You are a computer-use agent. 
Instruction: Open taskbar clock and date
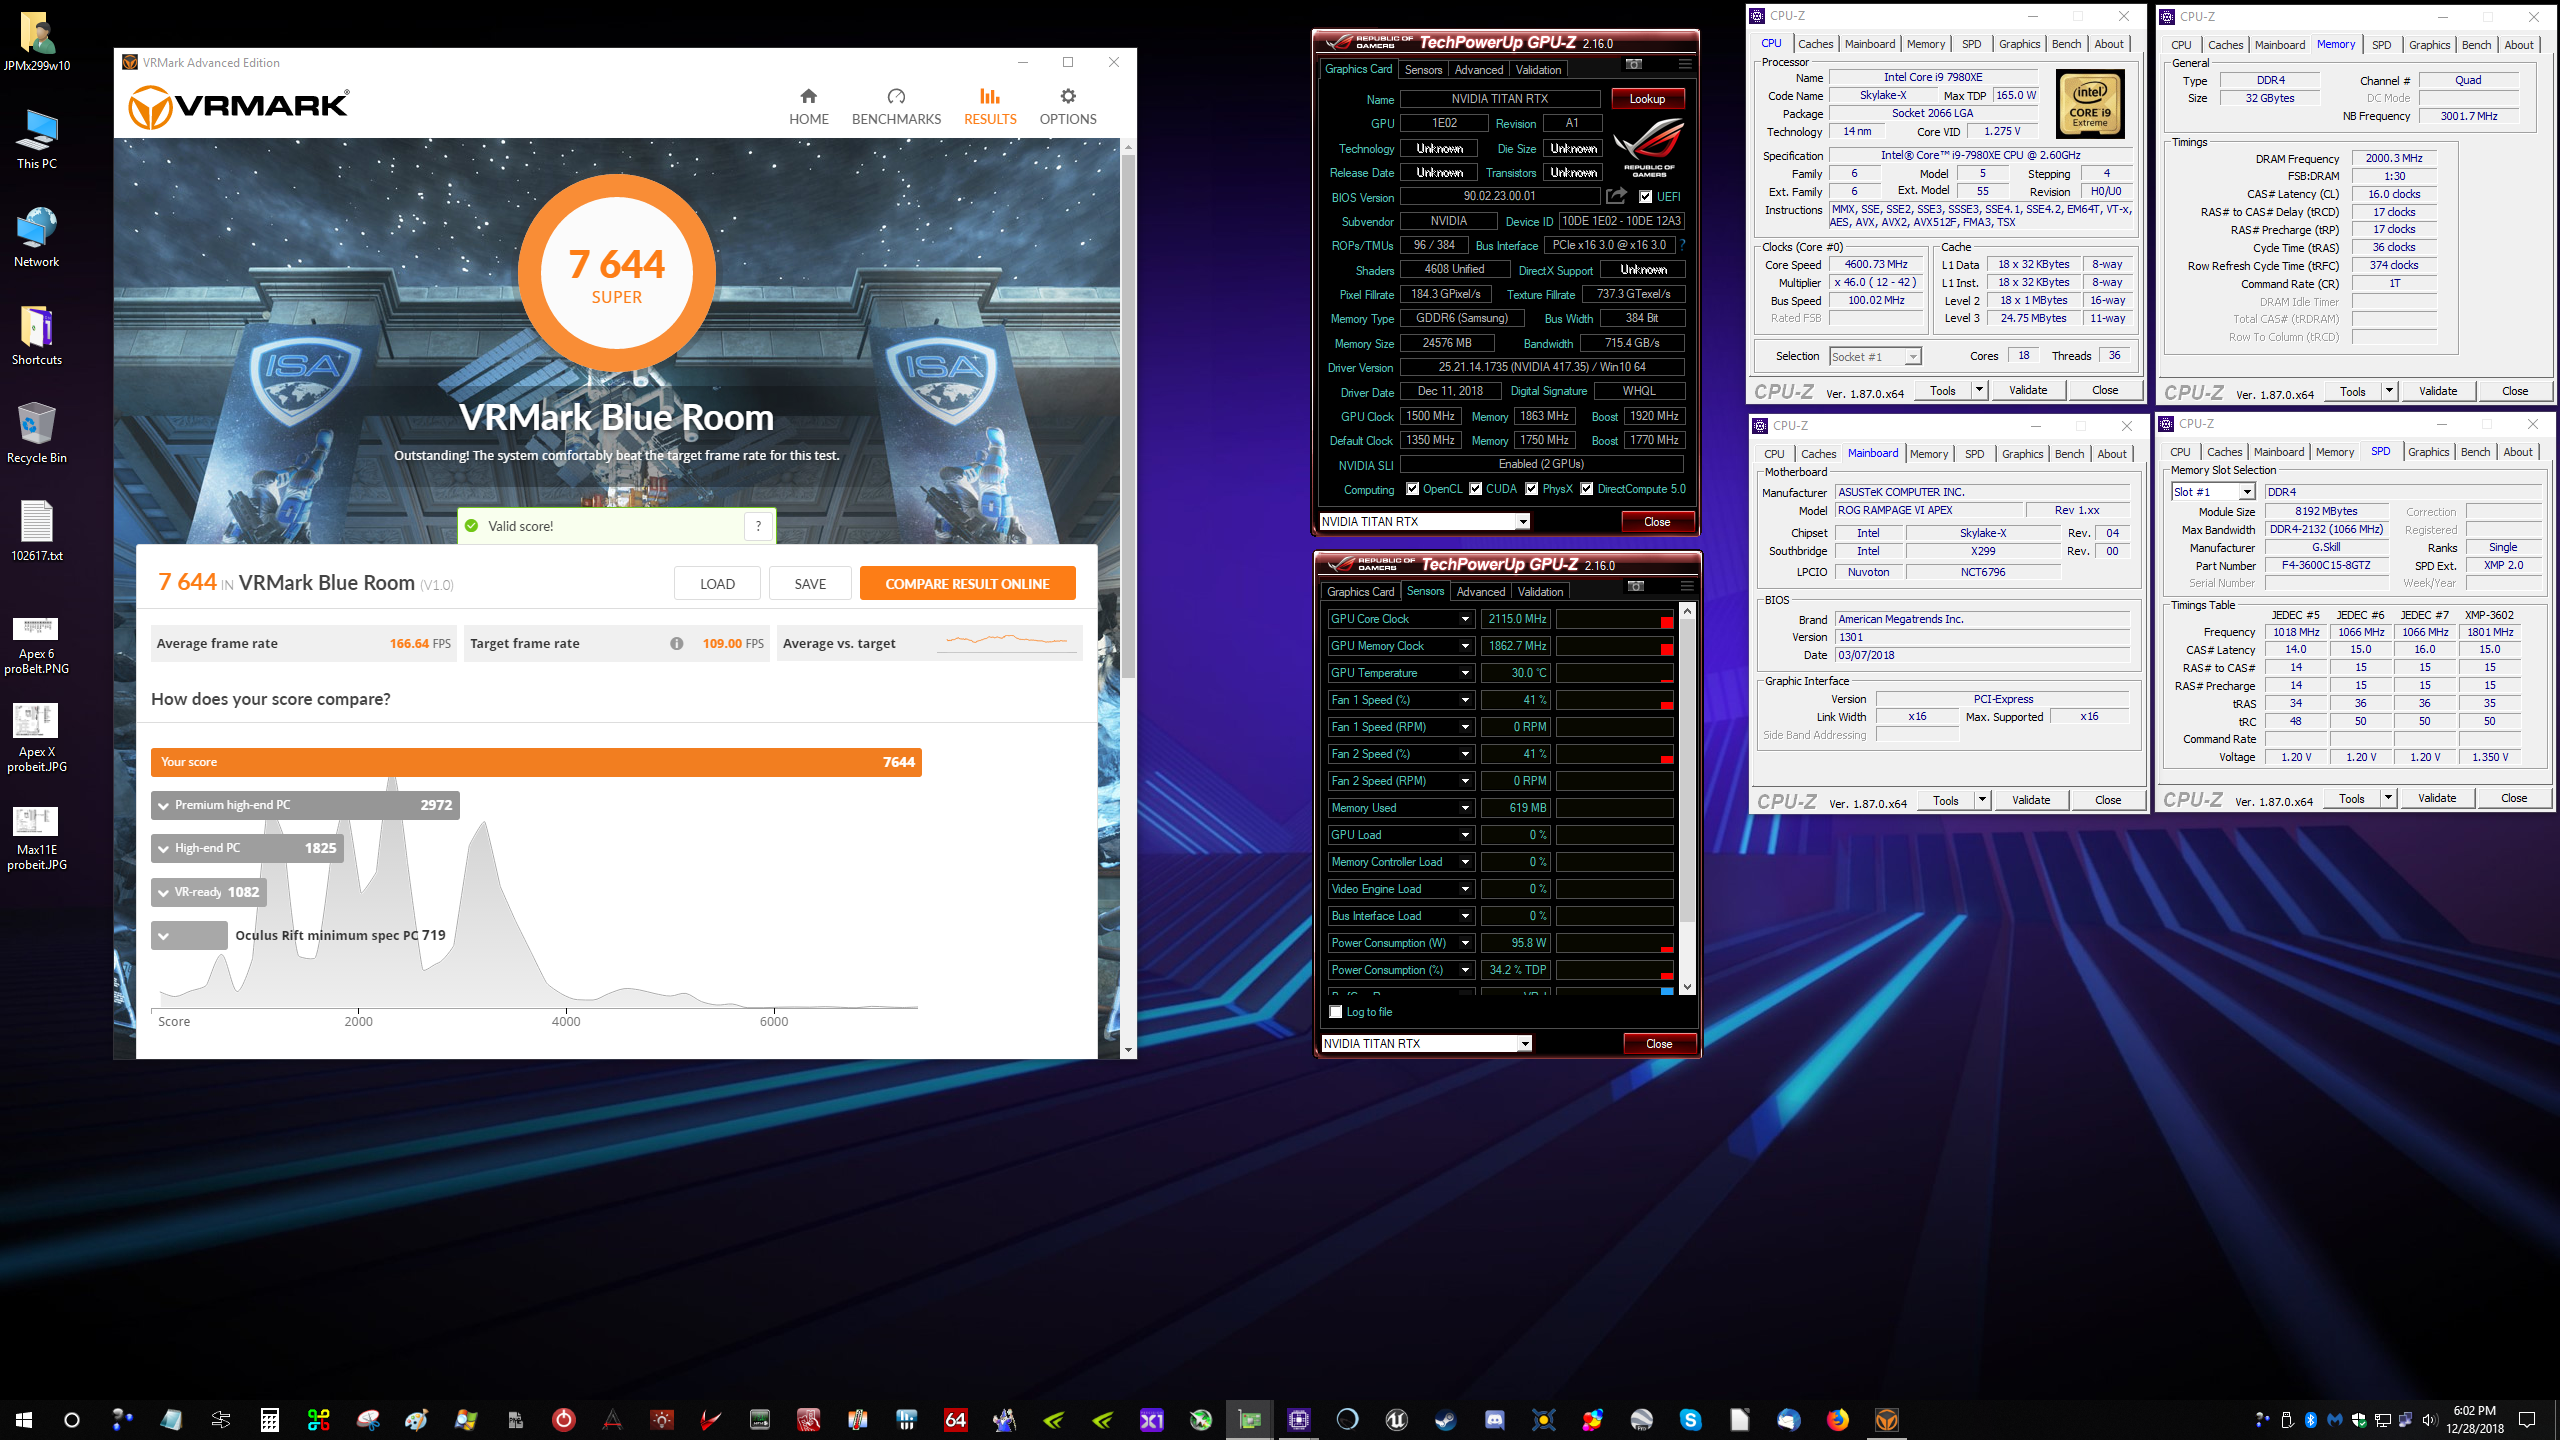tap(2475, 1419)
